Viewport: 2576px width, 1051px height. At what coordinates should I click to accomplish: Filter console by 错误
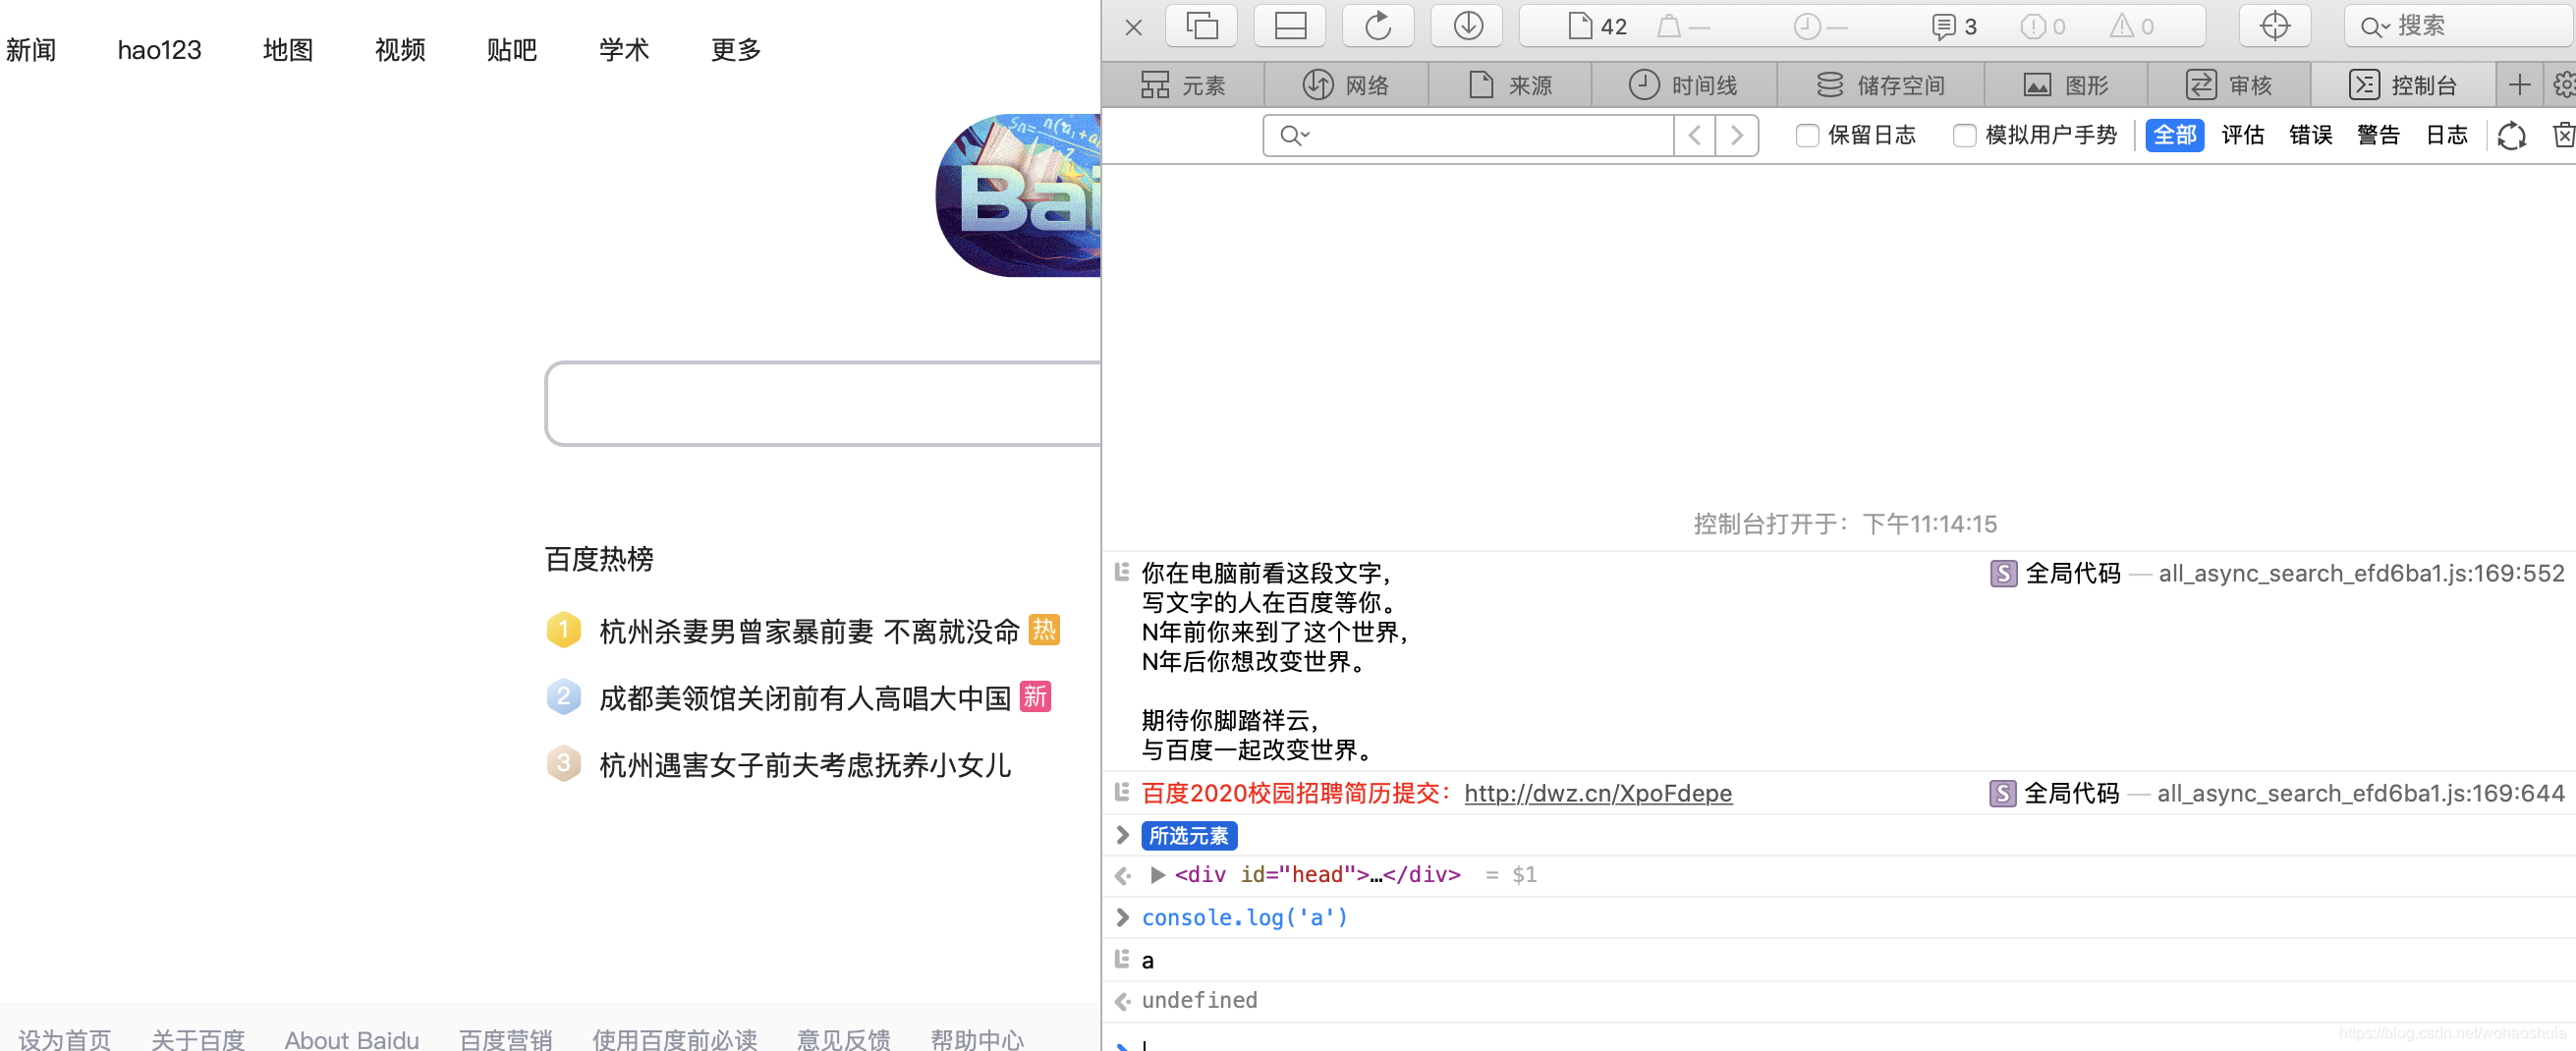2310,135
